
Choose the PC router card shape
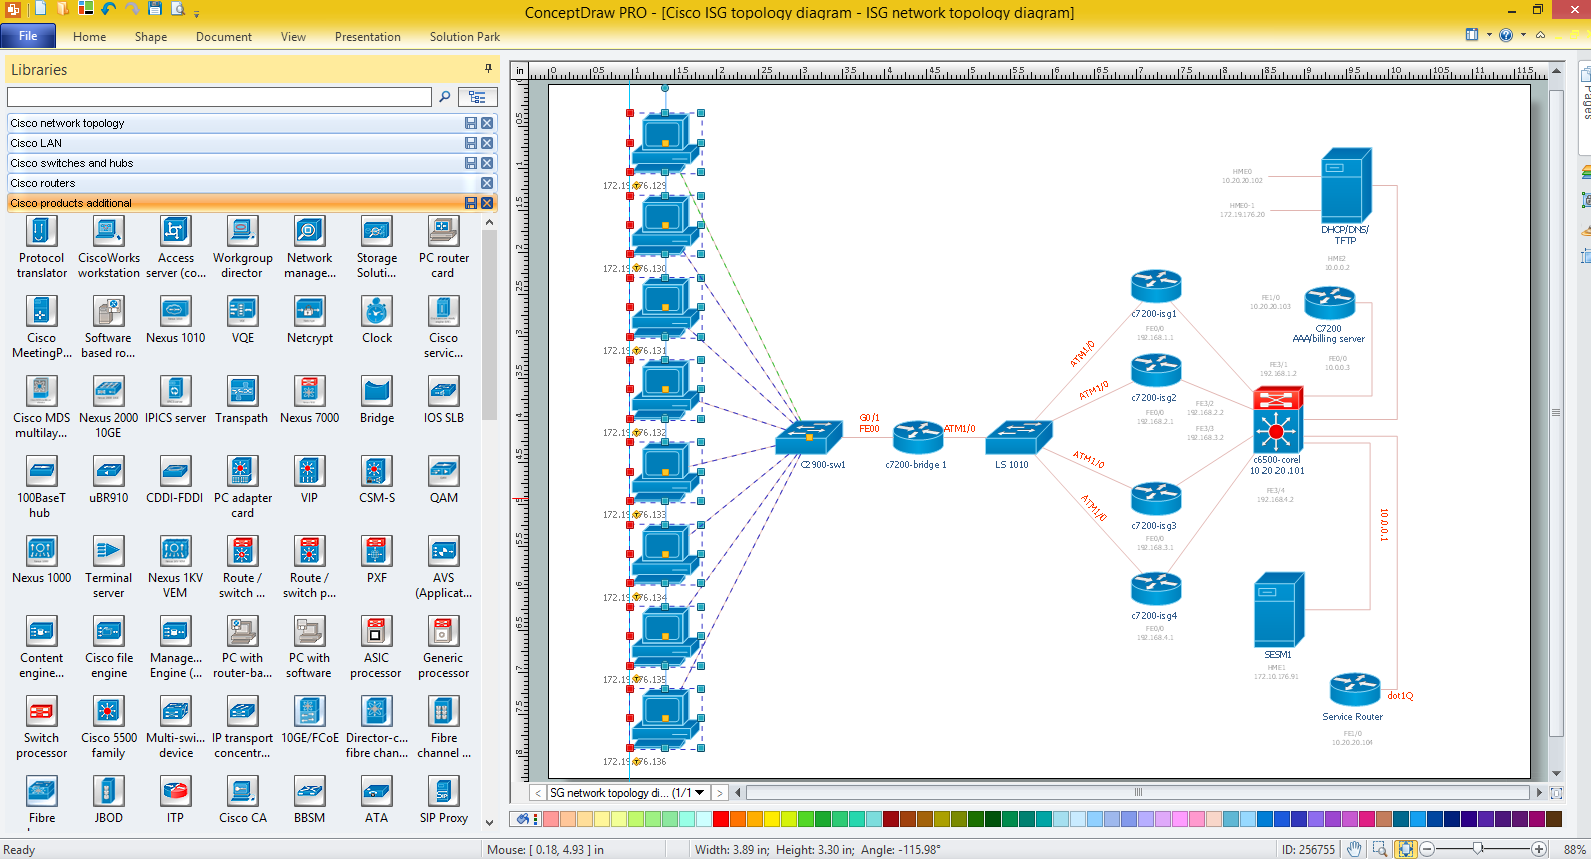[x=443, y=247]
